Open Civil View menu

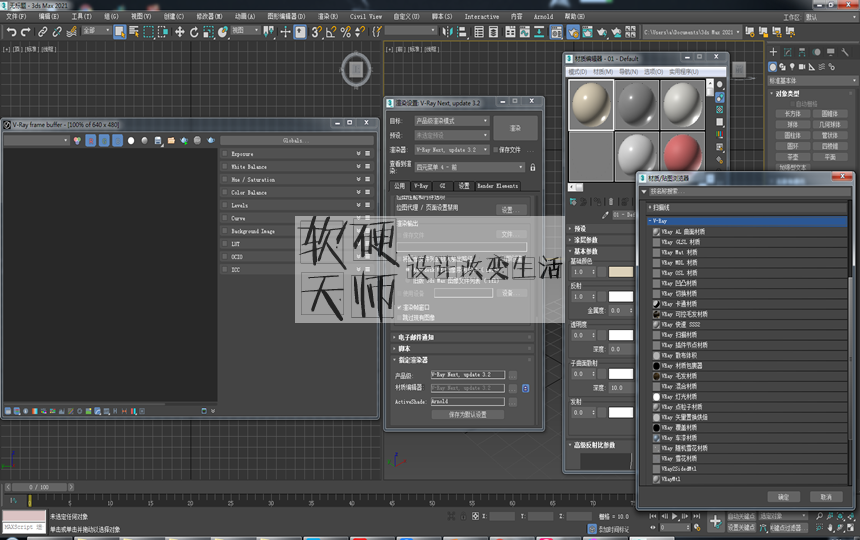coord(366,16)
